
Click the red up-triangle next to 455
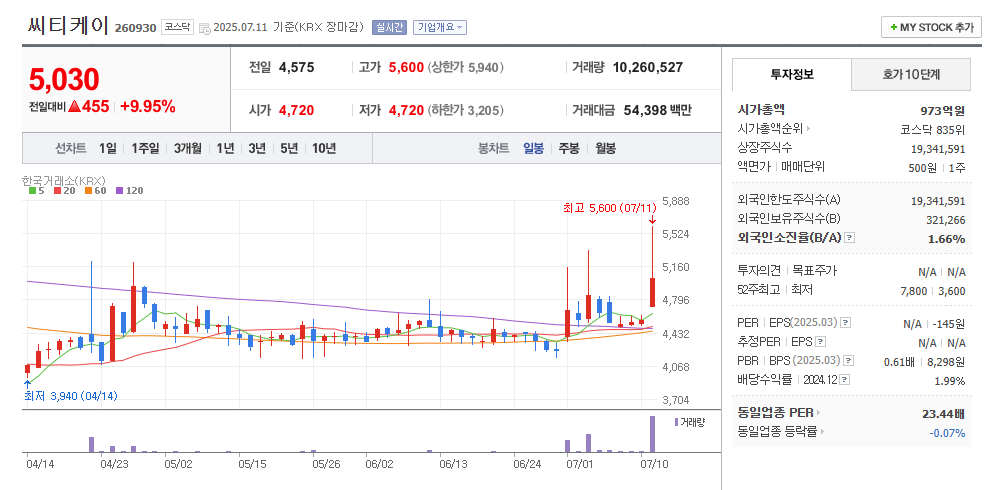pyautogui.click(x=74, y=106)
